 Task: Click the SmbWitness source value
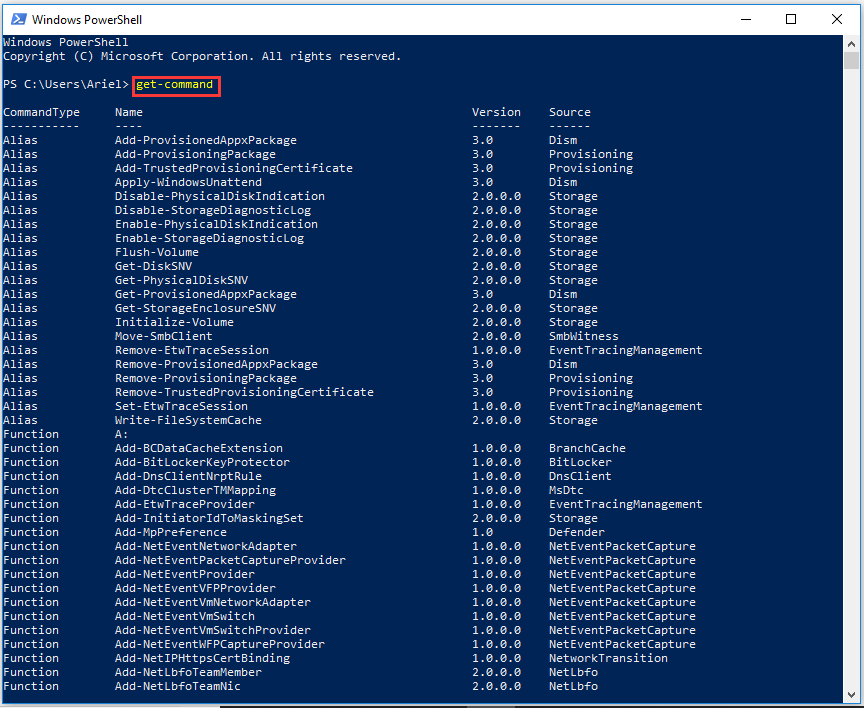click(x=584, y=336)
